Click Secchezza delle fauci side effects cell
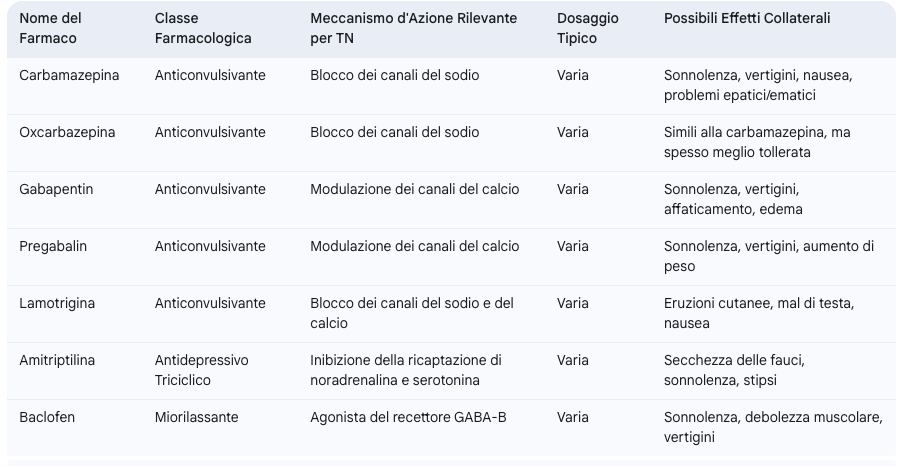 pos(734,370)
